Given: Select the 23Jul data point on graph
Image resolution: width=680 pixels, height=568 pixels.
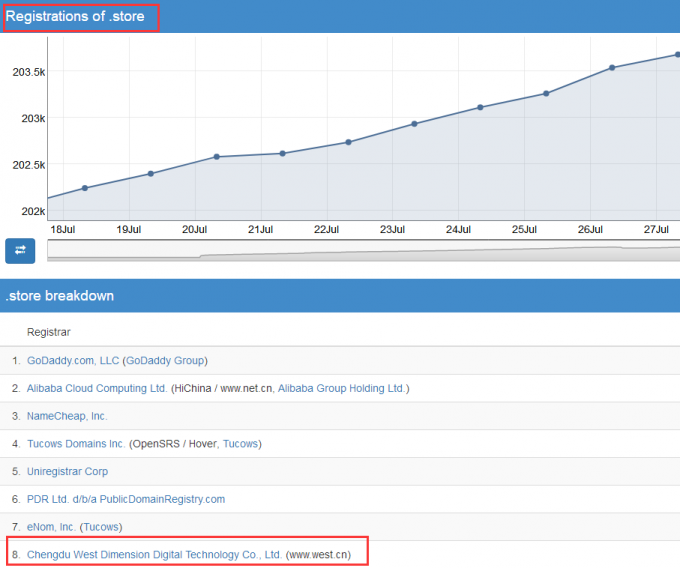Looking at the screenshot, I should [414, 124].
